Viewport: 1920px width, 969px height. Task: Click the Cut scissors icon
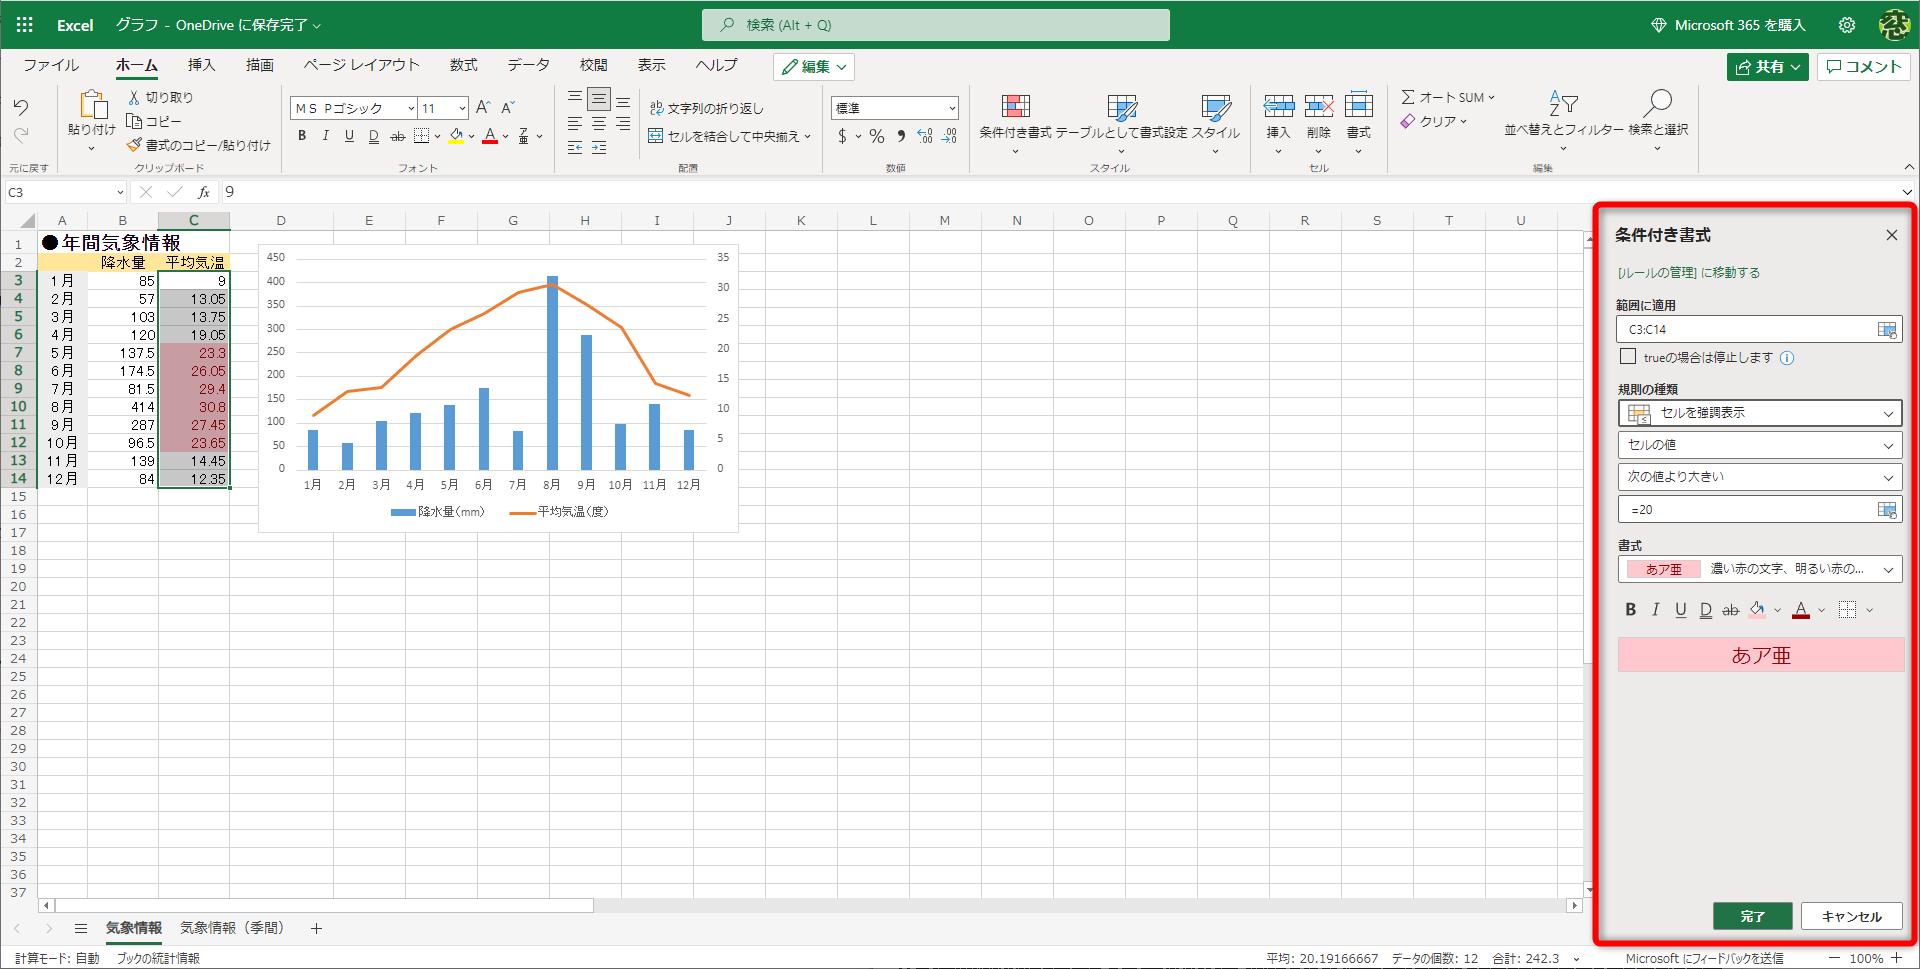click(134, 97)
